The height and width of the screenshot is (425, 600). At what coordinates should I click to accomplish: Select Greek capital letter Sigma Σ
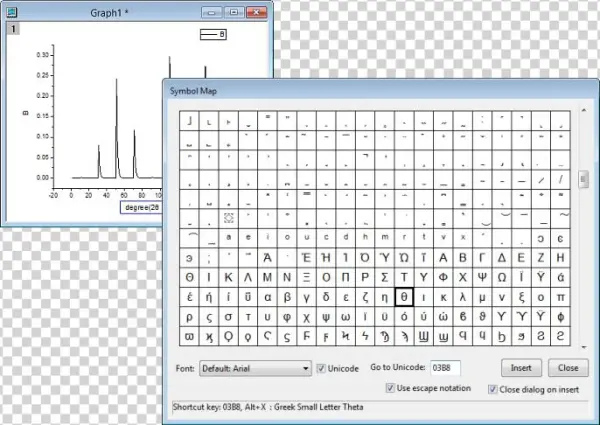pos(385,277)
